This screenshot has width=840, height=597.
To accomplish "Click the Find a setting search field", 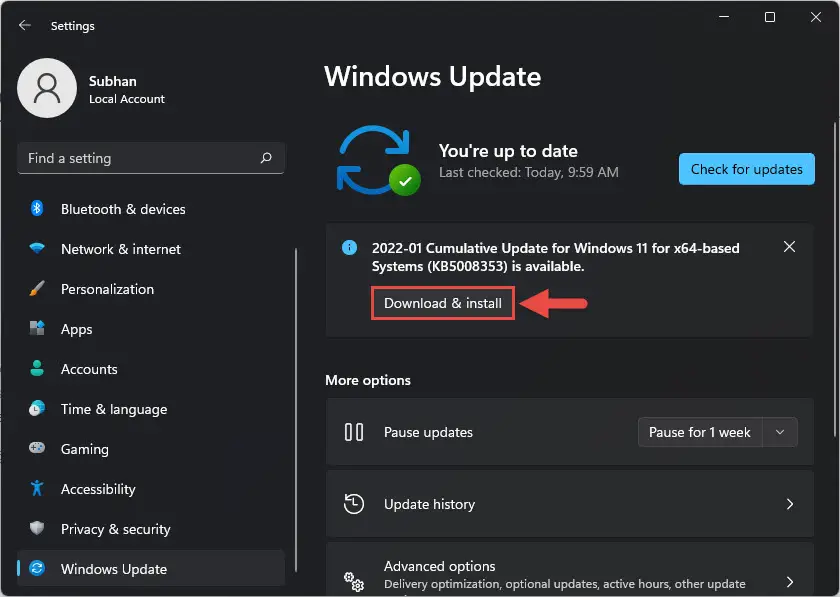I will click(151, 158).
